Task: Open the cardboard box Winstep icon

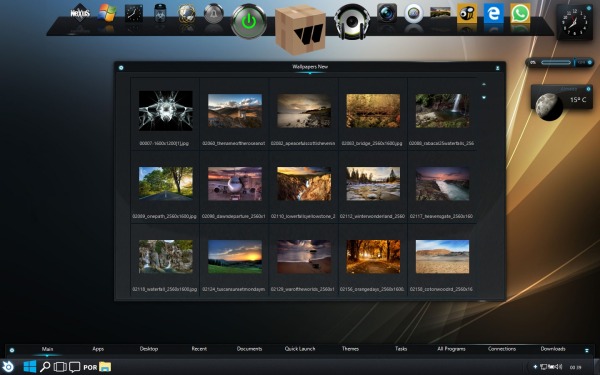Action: [300, 29]
